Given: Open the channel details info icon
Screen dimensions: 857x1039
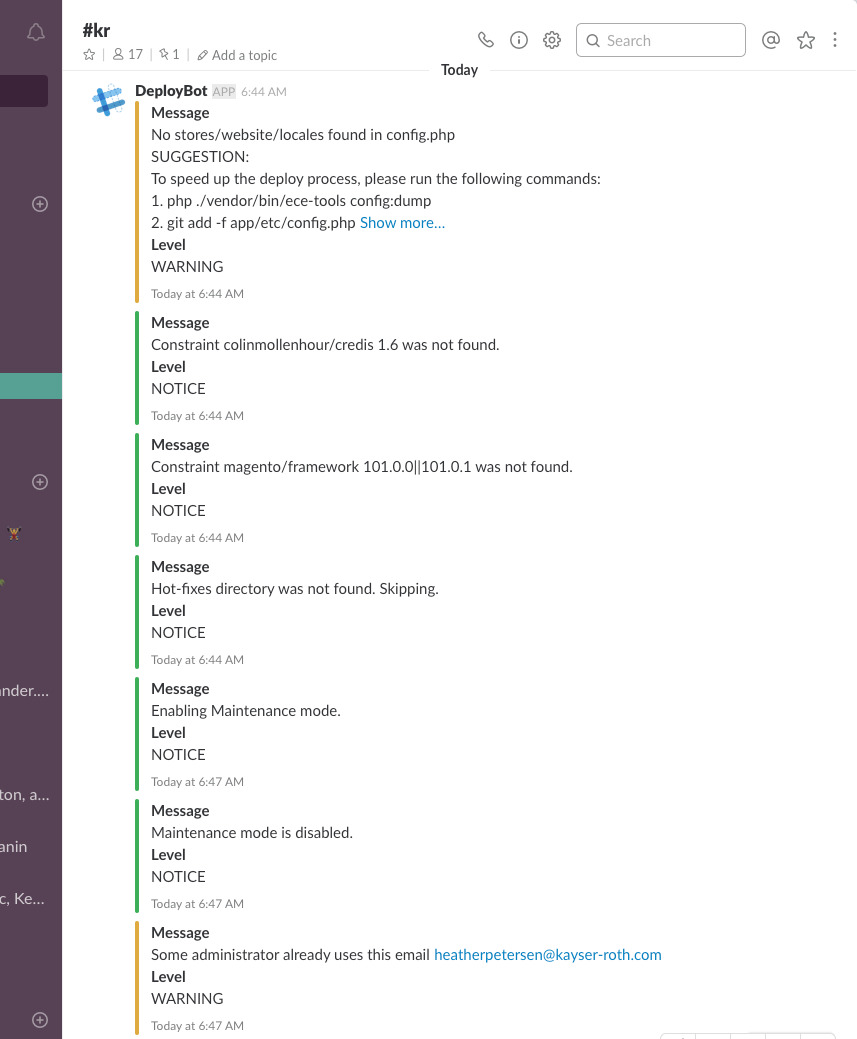Looking at the screenshot, I should pos(519,40).
